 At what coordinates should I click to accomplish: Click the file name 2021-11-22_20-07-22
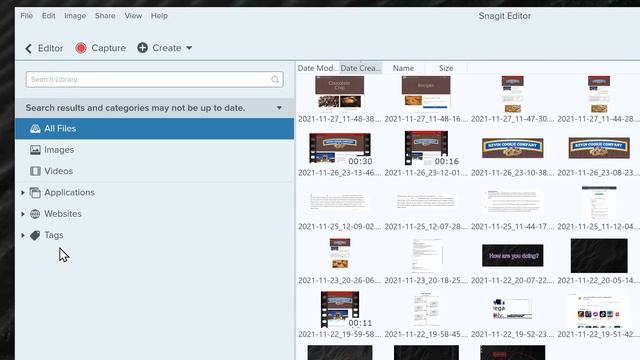[x=513, y=281]
